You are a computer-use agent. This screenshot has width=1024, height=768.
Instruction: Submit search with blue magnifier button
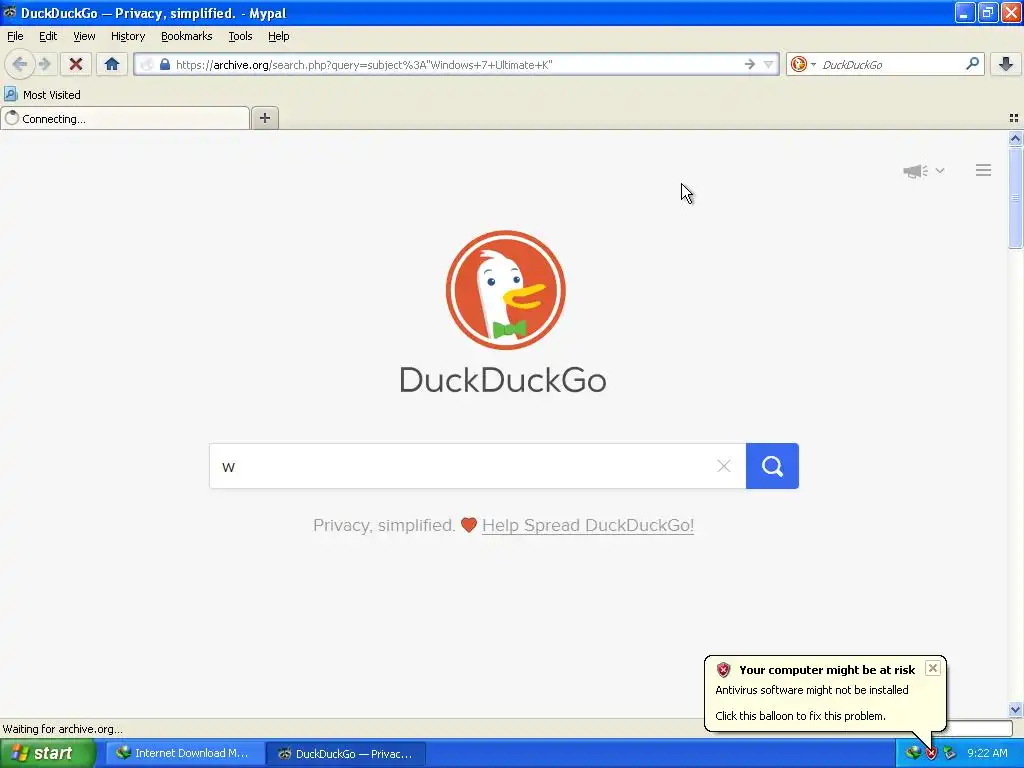(x=773, y=466)
